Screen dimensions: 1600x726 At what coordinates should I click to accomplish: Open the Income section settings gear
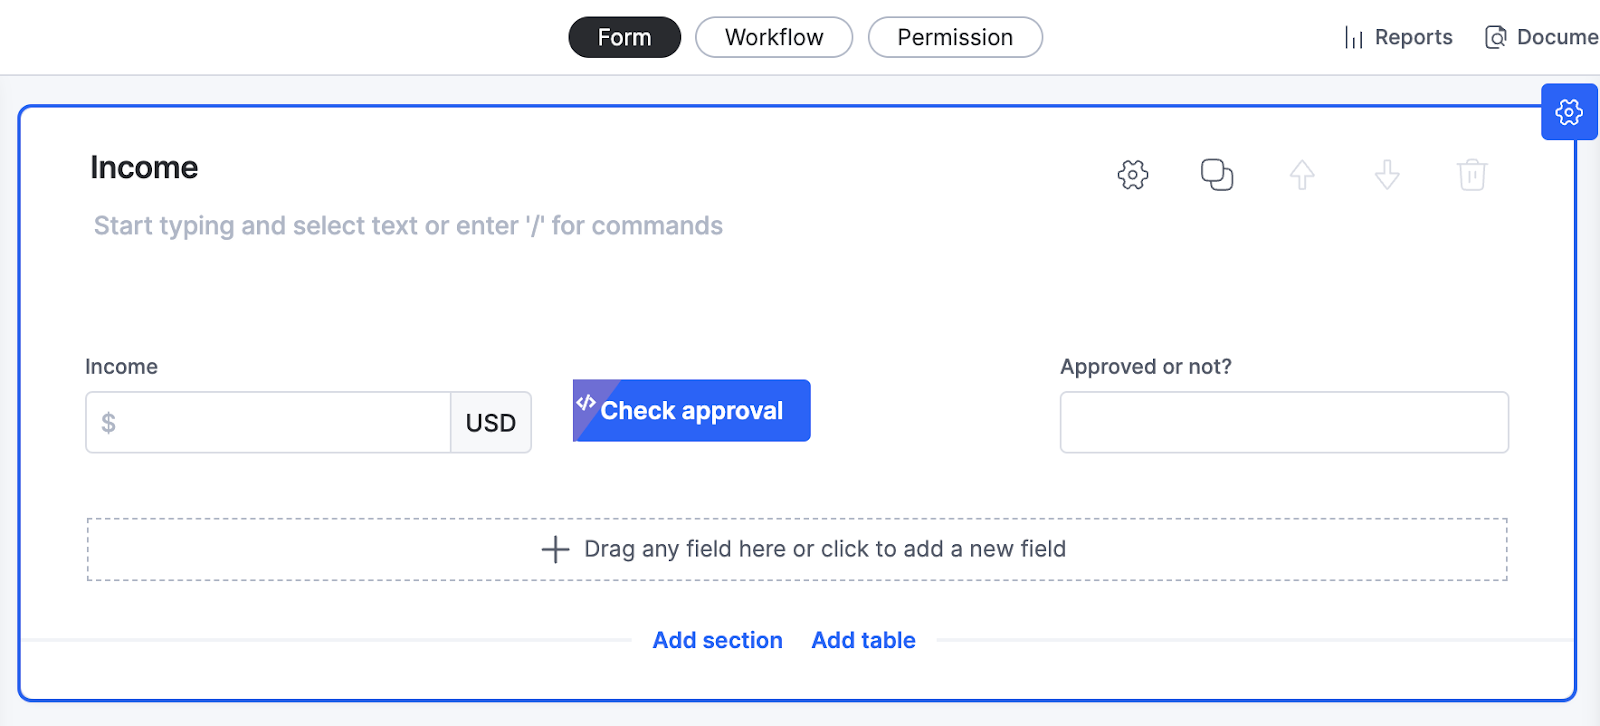point(1132,175)
